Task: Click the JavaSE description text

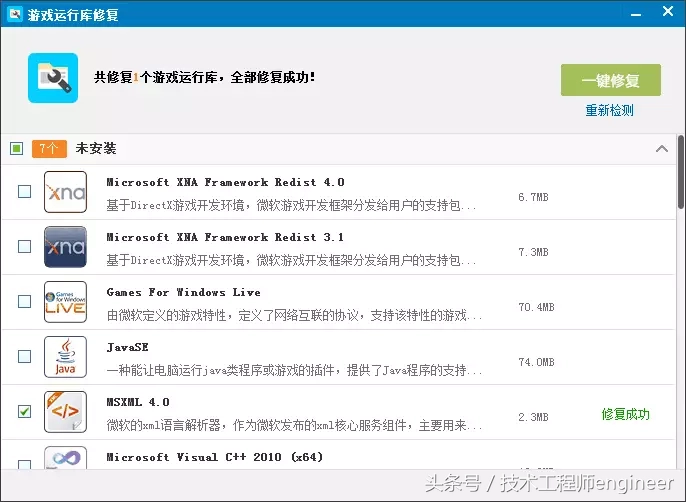Action: pyautogui.click(x=294, y=371)
